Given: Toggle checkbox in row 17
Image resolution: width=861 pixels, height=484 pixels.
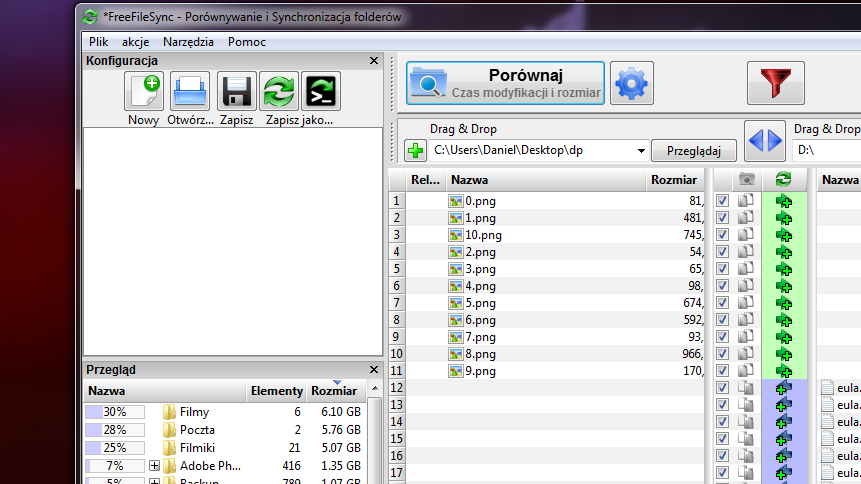Looking at the screenshot, I should pos(722,474).
